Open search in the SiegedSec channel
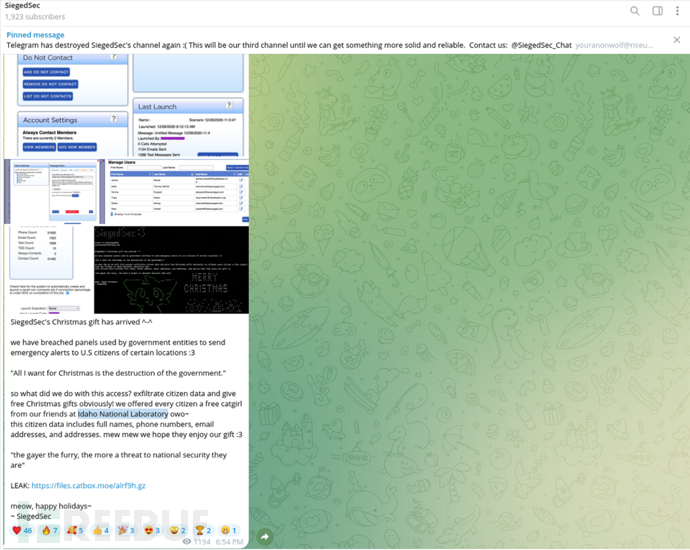This screenshot has height=550, width=690. point(635,11)
